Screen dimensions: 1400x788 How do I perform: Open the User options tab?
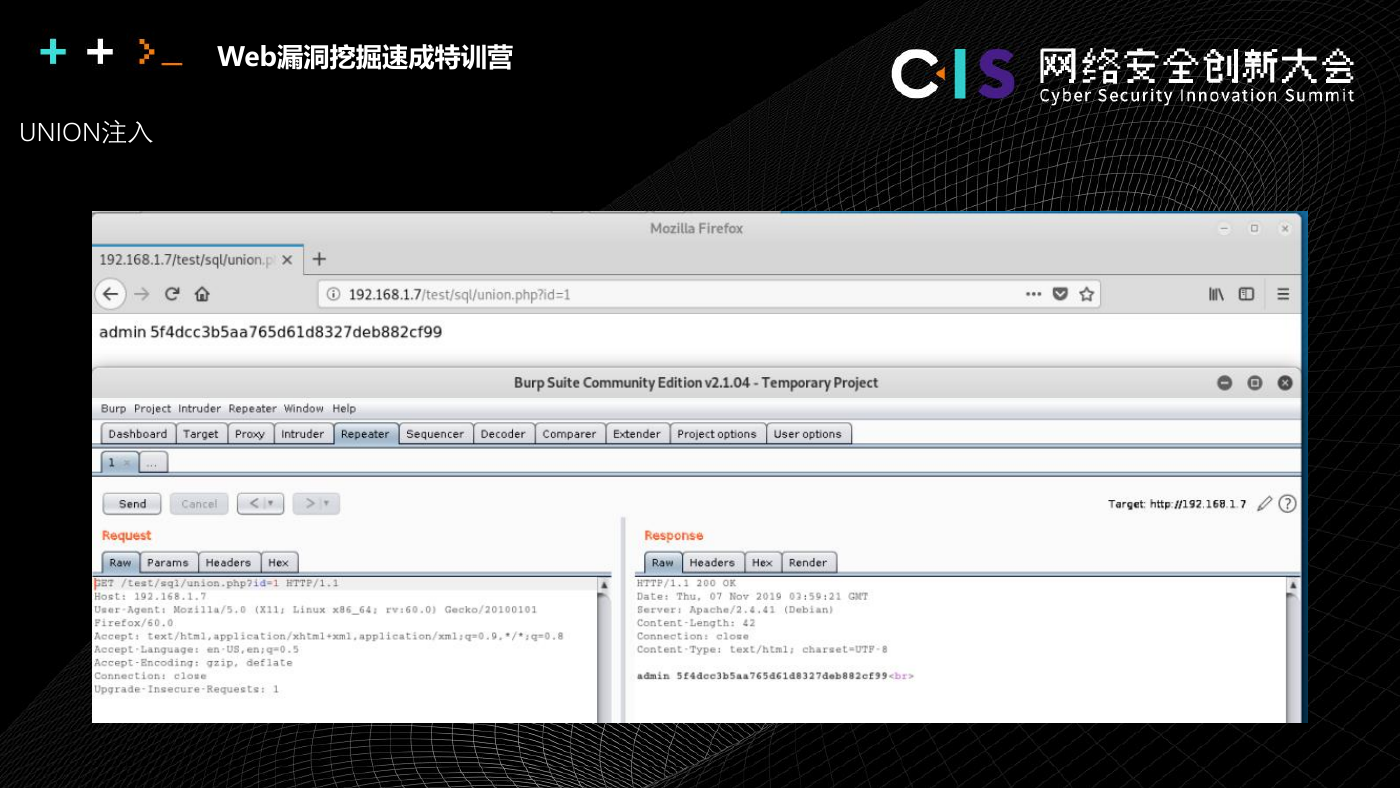tap(808, 434)
